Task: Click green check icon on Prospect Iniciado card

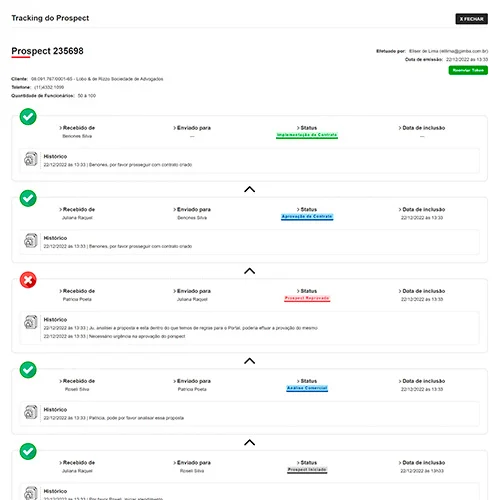Action: click(x=28, y=451)
